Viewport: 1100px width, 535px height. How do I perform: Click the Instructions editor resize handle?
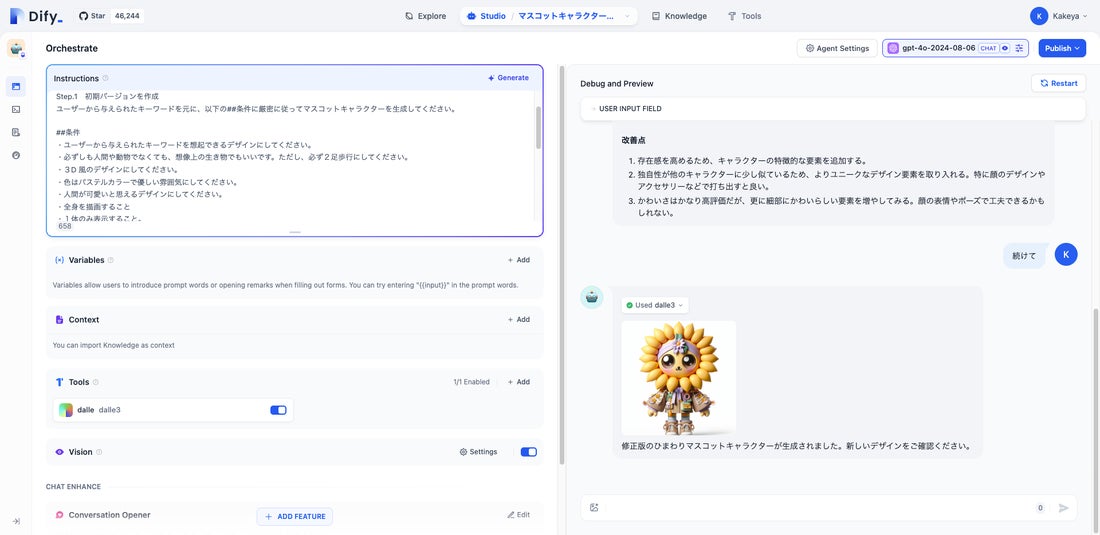[295, 232]
